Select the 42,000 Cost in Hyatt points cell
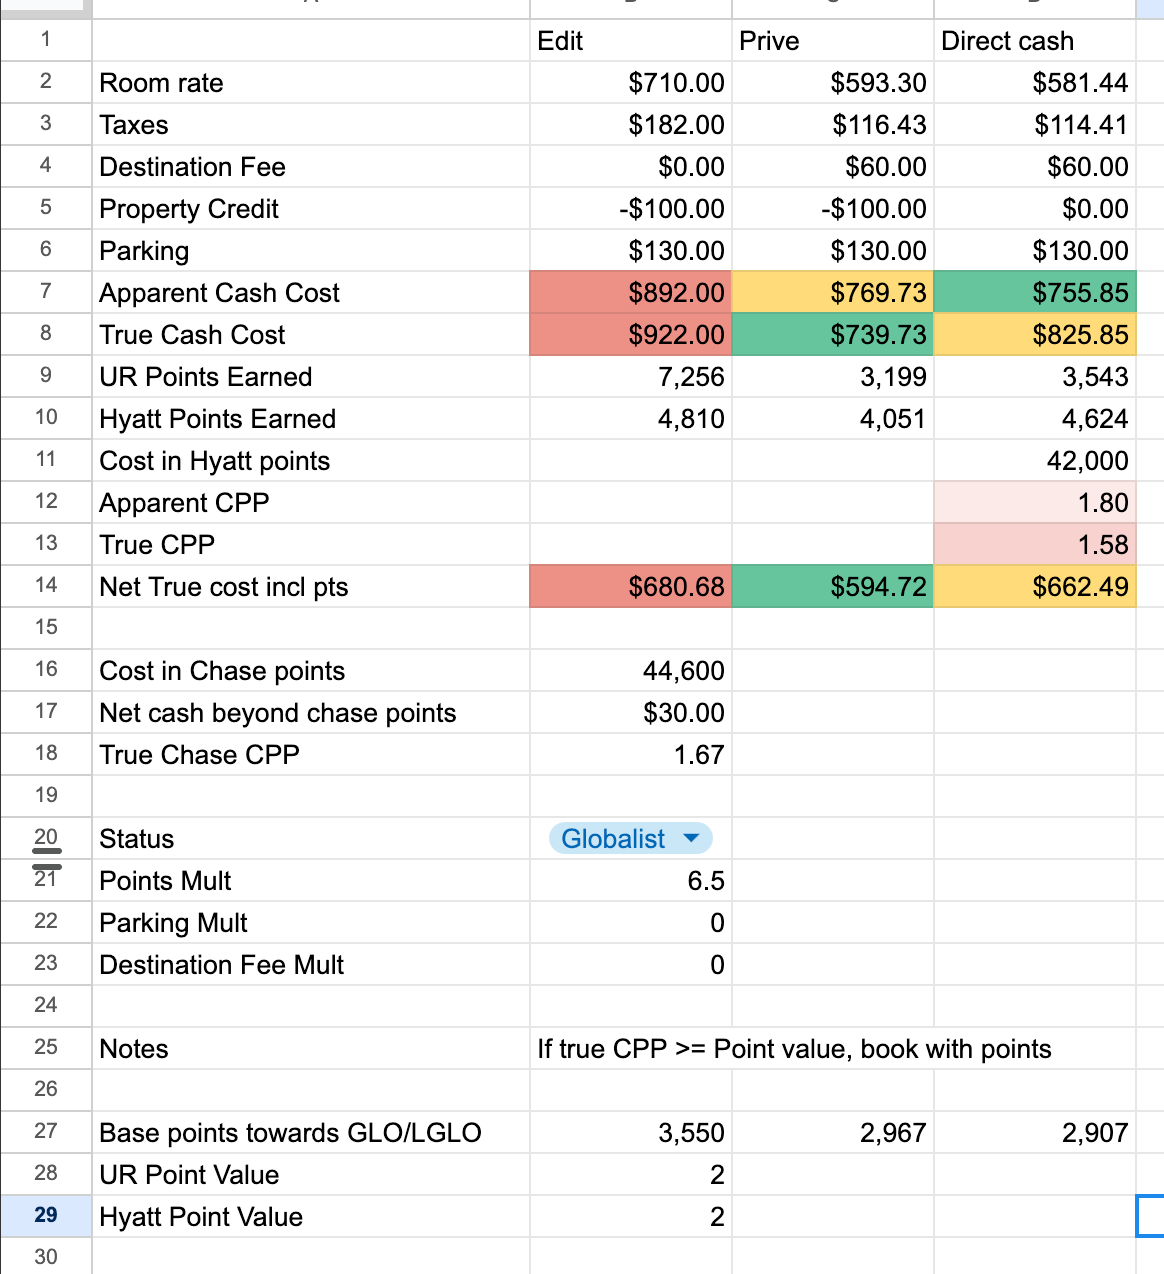This screenshot has height=1274, width=1164. pyautogui.click(x=1034, y=460)
